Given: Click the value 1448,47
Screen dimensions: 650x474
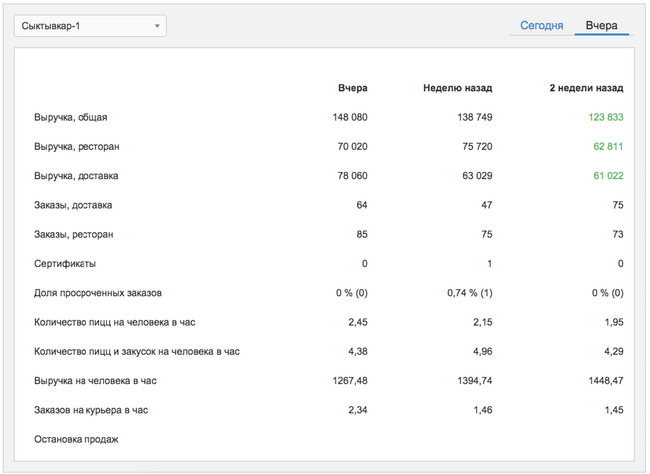Looking at the screenshot, I should pyautogui.click(x=606, y=381).
